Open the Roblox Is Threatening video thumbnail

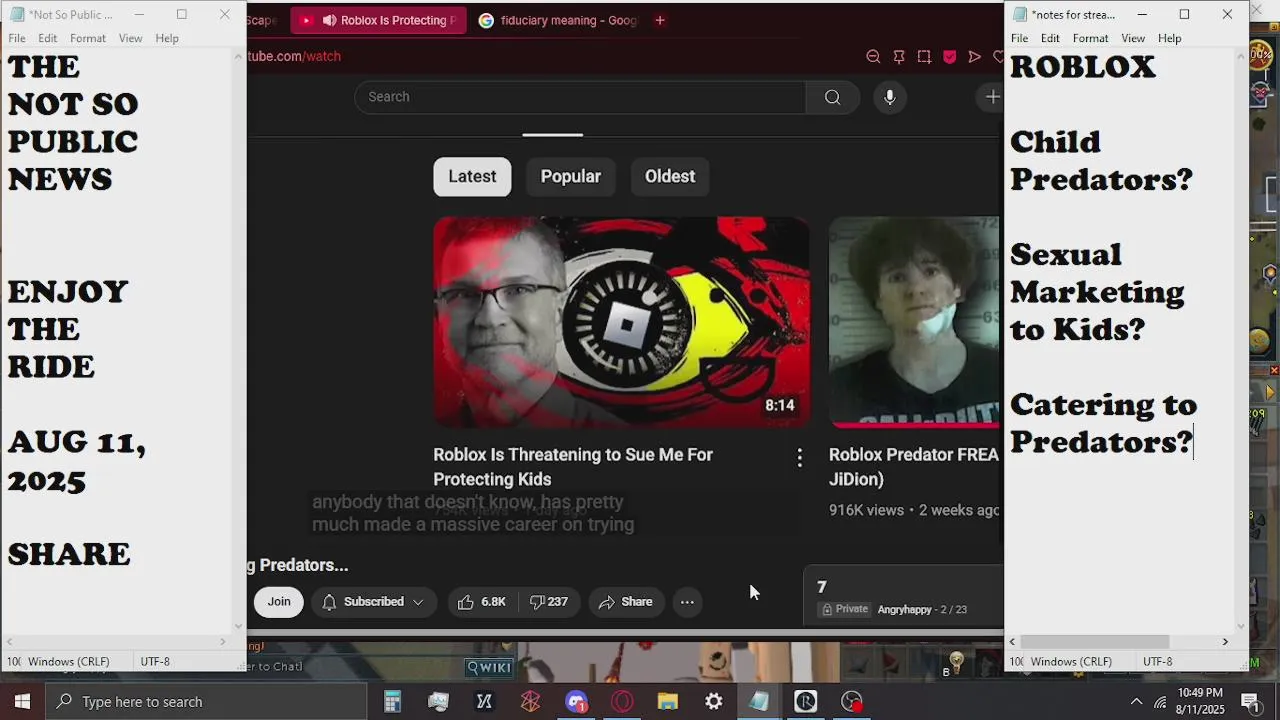[622, 322]
